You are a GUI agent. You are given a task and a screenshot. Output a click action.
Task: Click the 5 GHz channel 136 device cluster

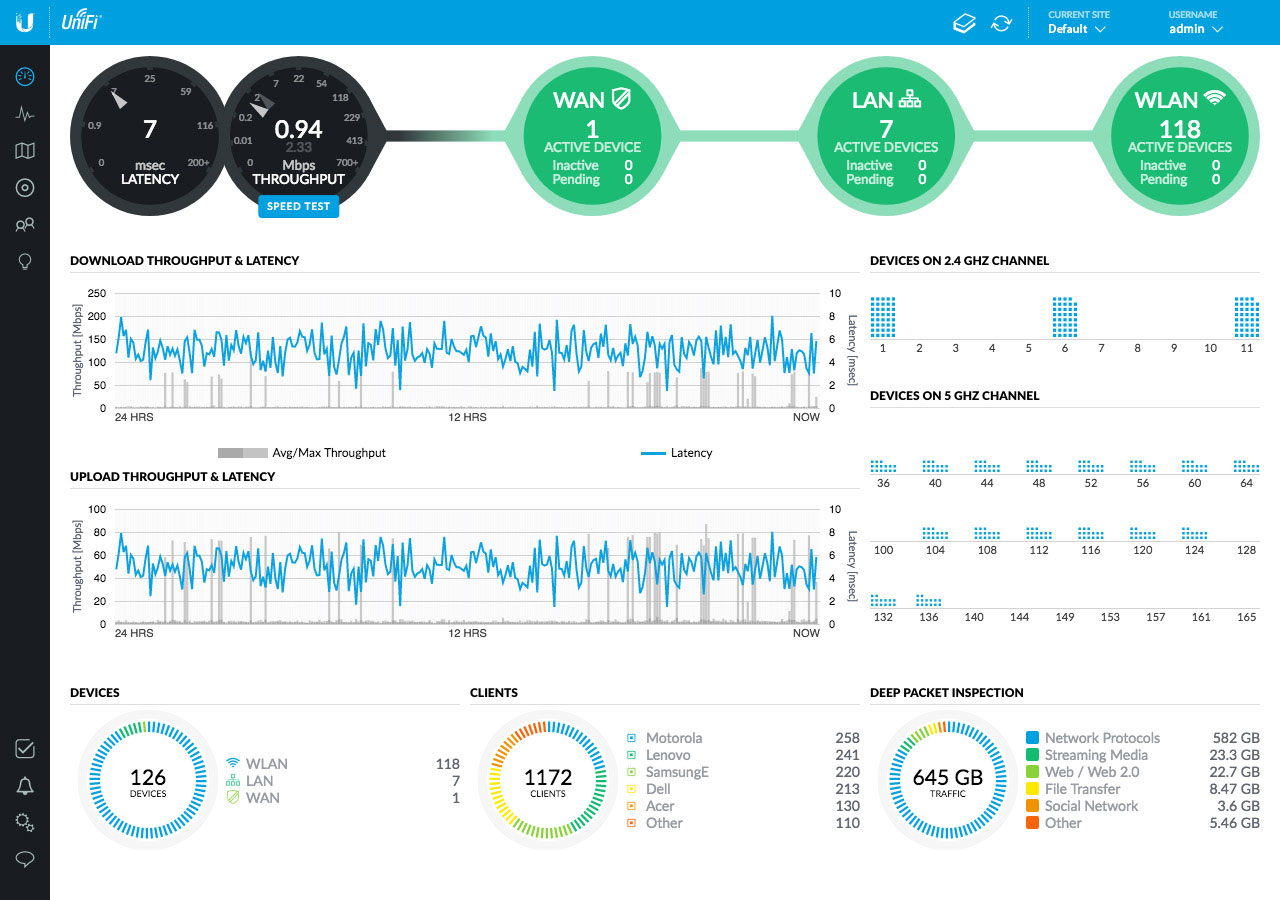point(929,600)
